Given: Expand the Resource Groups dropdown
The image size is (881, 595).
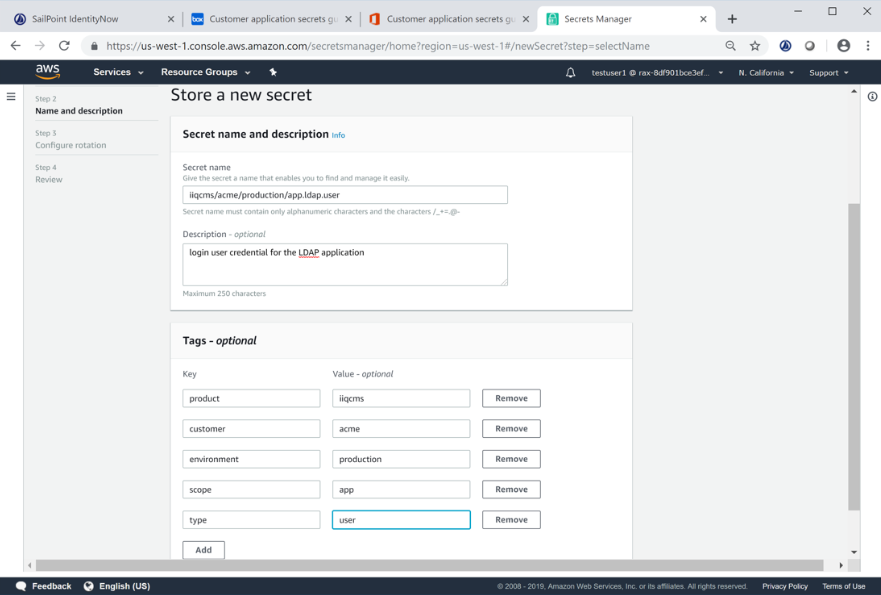Looking at the screenshot, I should point(205,73).
